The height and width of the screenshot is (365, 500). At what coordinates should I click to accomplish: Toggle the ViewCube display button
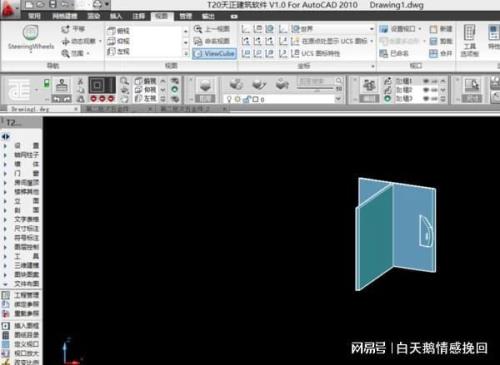(214, 53)
